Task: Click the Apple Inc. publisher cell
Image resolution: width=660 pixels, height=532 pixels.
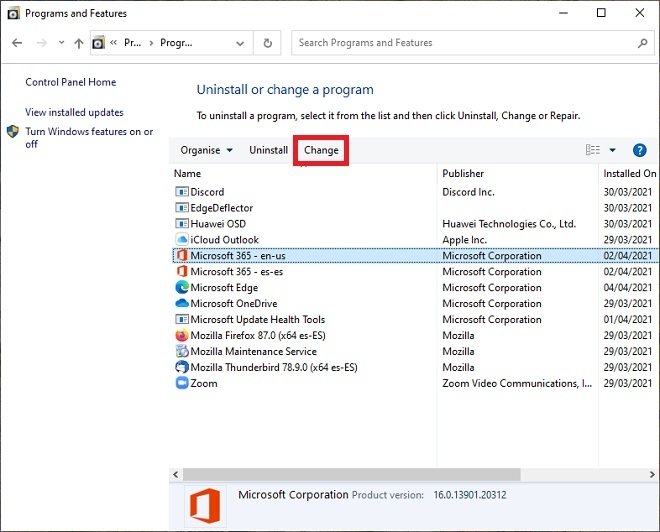Action: click(x=464, y=240)
